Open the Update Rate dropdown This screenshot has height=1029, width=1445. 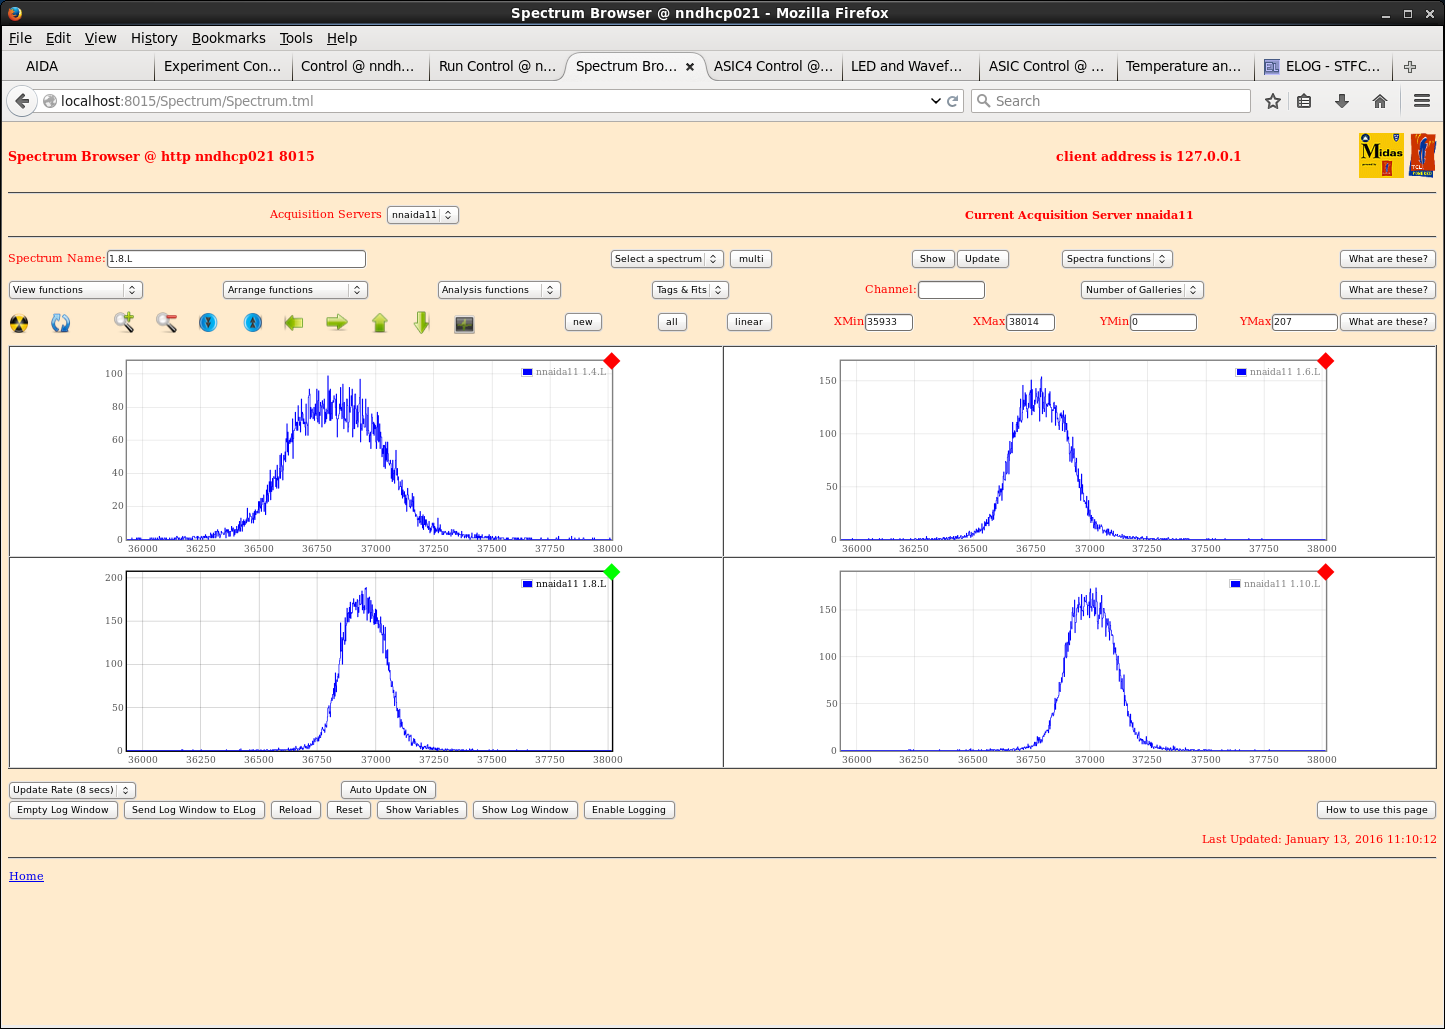[x=72, y=790]
